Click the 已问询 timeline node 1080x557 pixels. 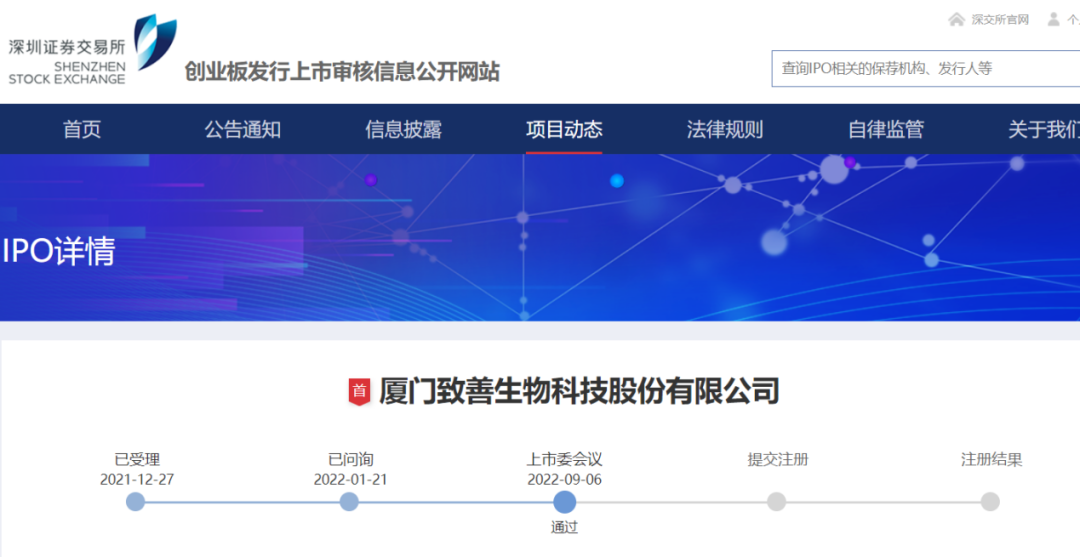click(x=349, y=502)
